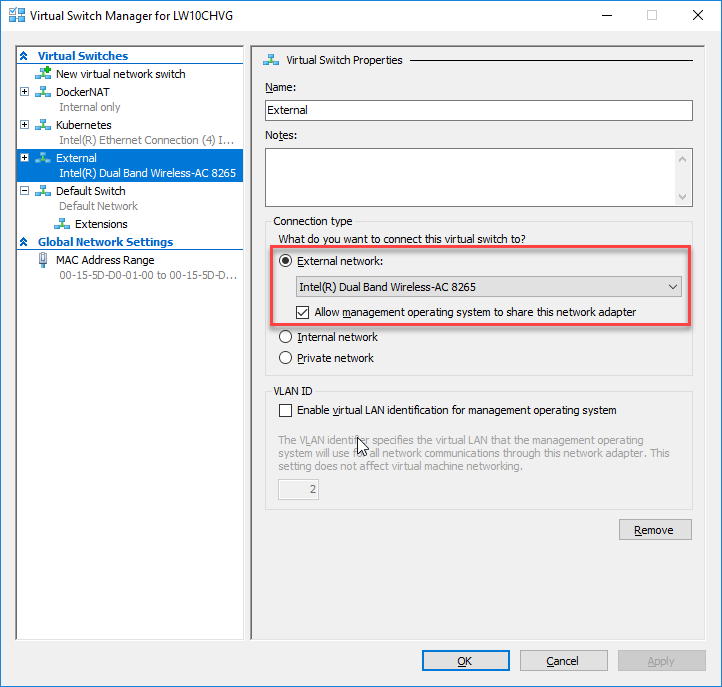Image resolution: width=722 pixels, height=687 pixels.
Task: Click the 'Intel(R) Ethernet Connection (4)' subtitle
Action: [x=146, y=140]
